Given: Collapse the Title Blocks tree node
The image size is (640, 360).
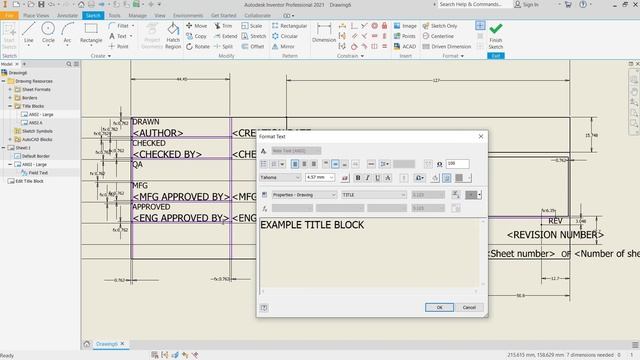Looking at the screenshot, I should coord(10,106).
